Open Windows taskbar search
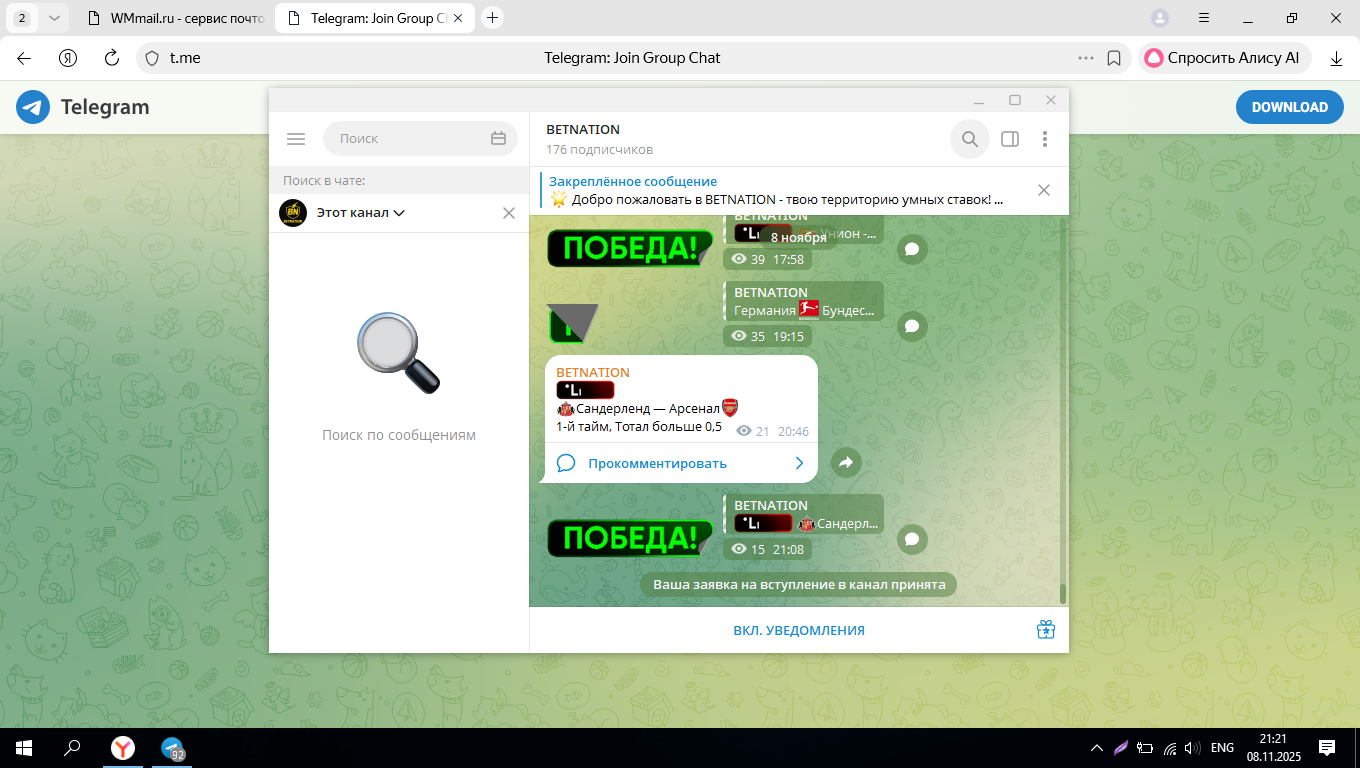Screen dimensions: 1360x768 [72, 747]
